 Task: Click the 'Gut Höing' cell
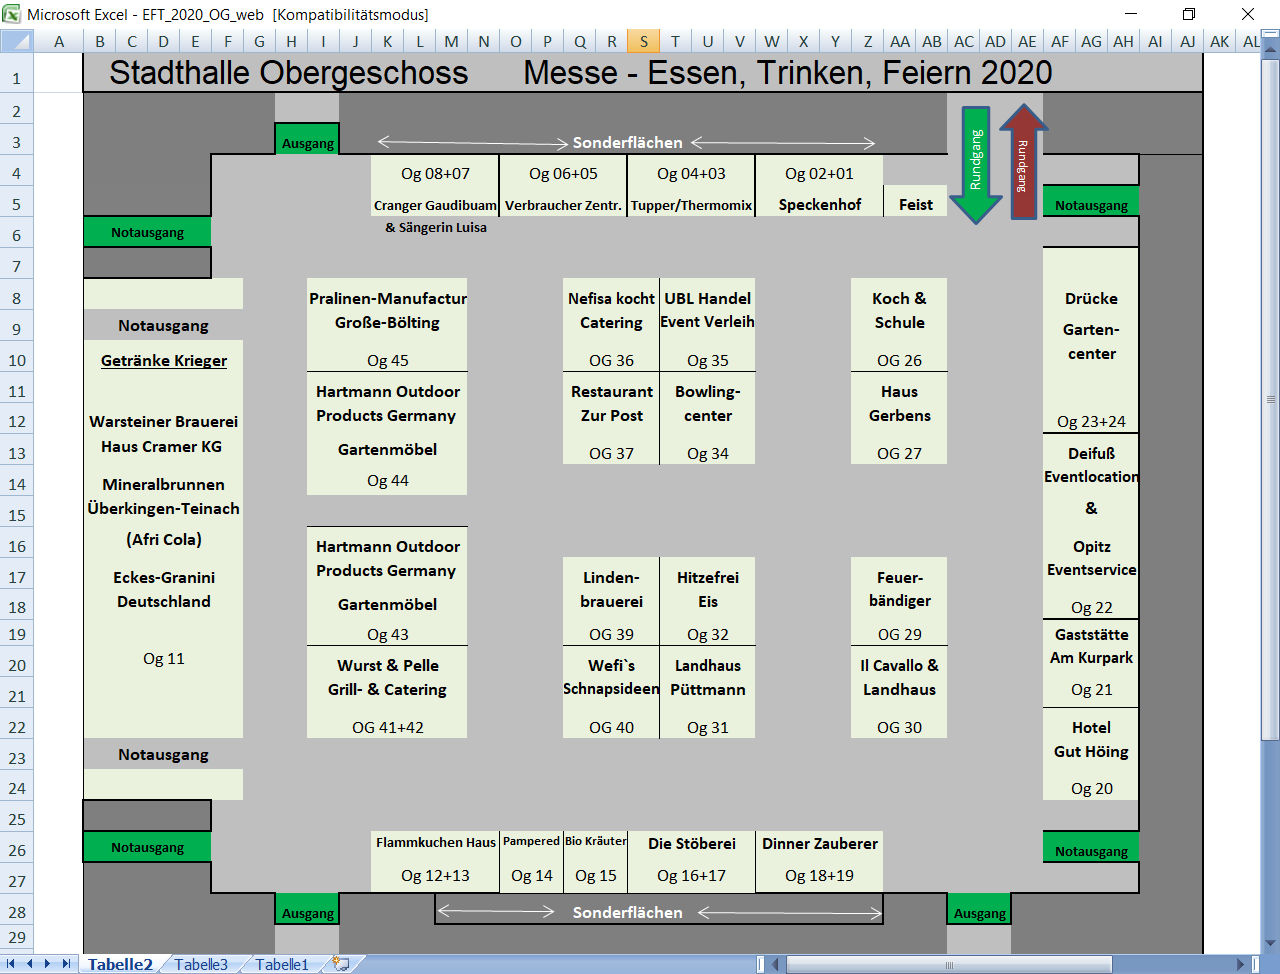(1091, 752)
